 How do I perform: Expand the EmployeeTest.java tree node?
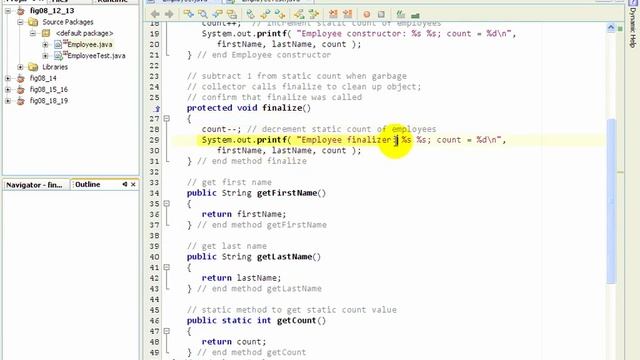click(45, 56)
